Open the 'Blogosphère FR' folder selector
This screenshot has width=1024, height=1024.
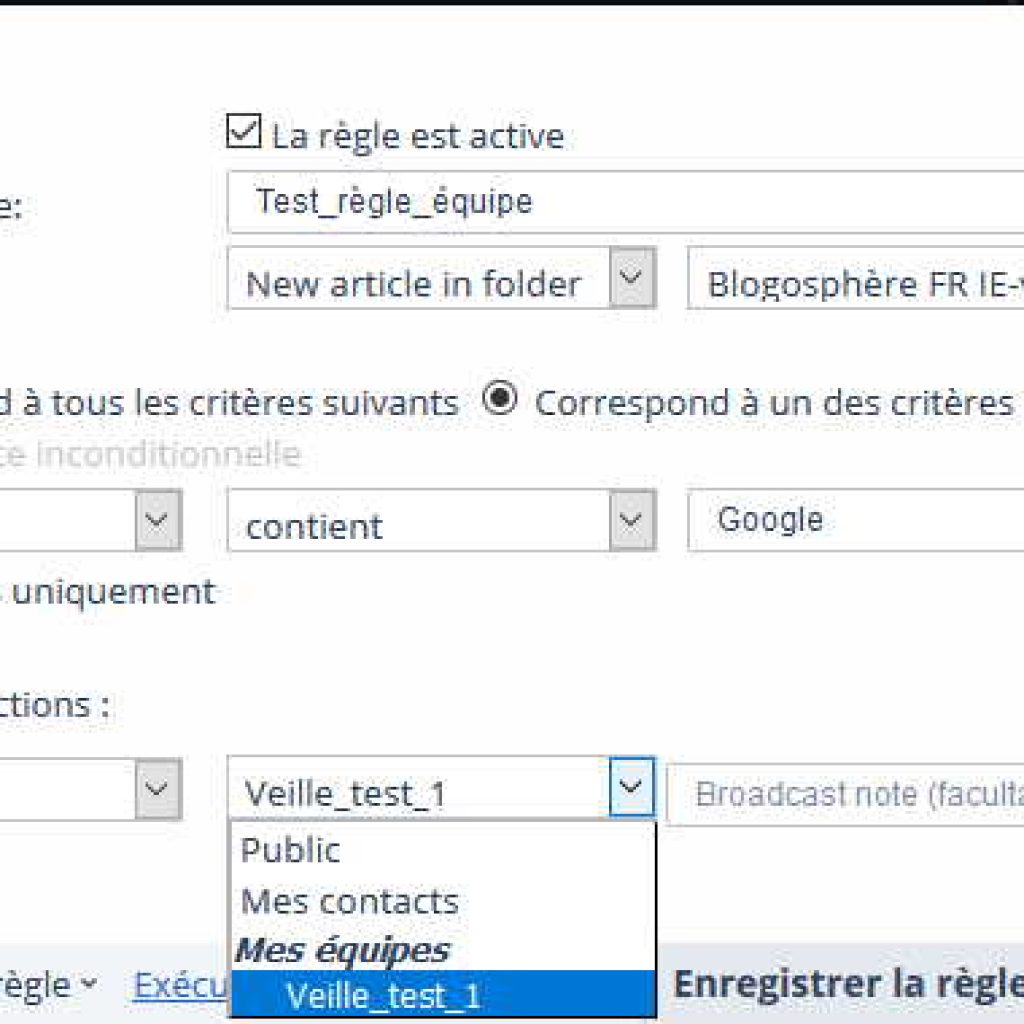coord(856,278)
